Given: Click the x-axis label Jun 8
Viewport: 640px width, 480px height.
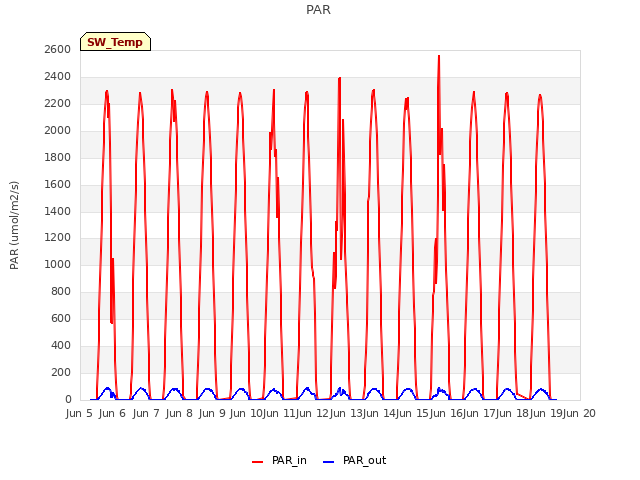Looking at the screenshot, I should click(179, 413).
